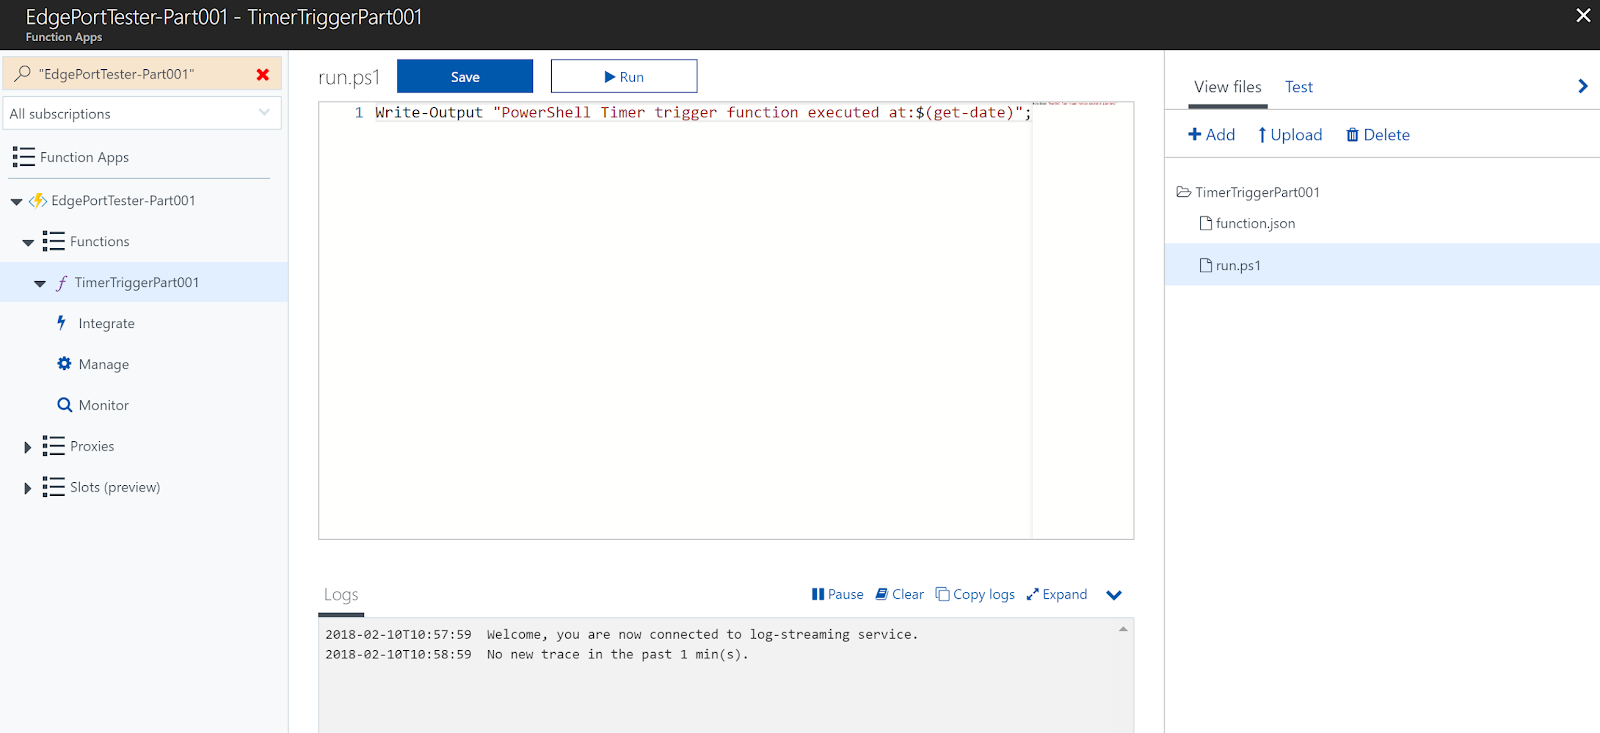Viewport: 1600px width, 733px height.
Task: Collapse the logs panel chevron
Action: 1114,595
